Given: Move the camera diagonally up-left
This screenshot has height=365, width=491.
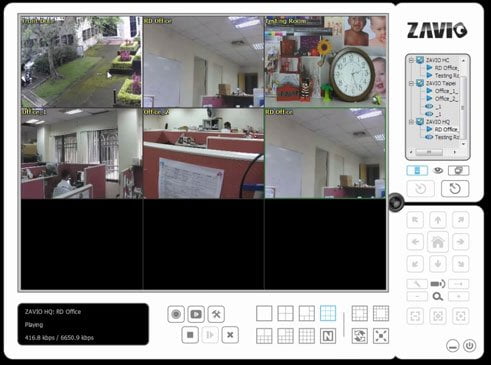Looking at the screenshot, I should coord(415,220).
